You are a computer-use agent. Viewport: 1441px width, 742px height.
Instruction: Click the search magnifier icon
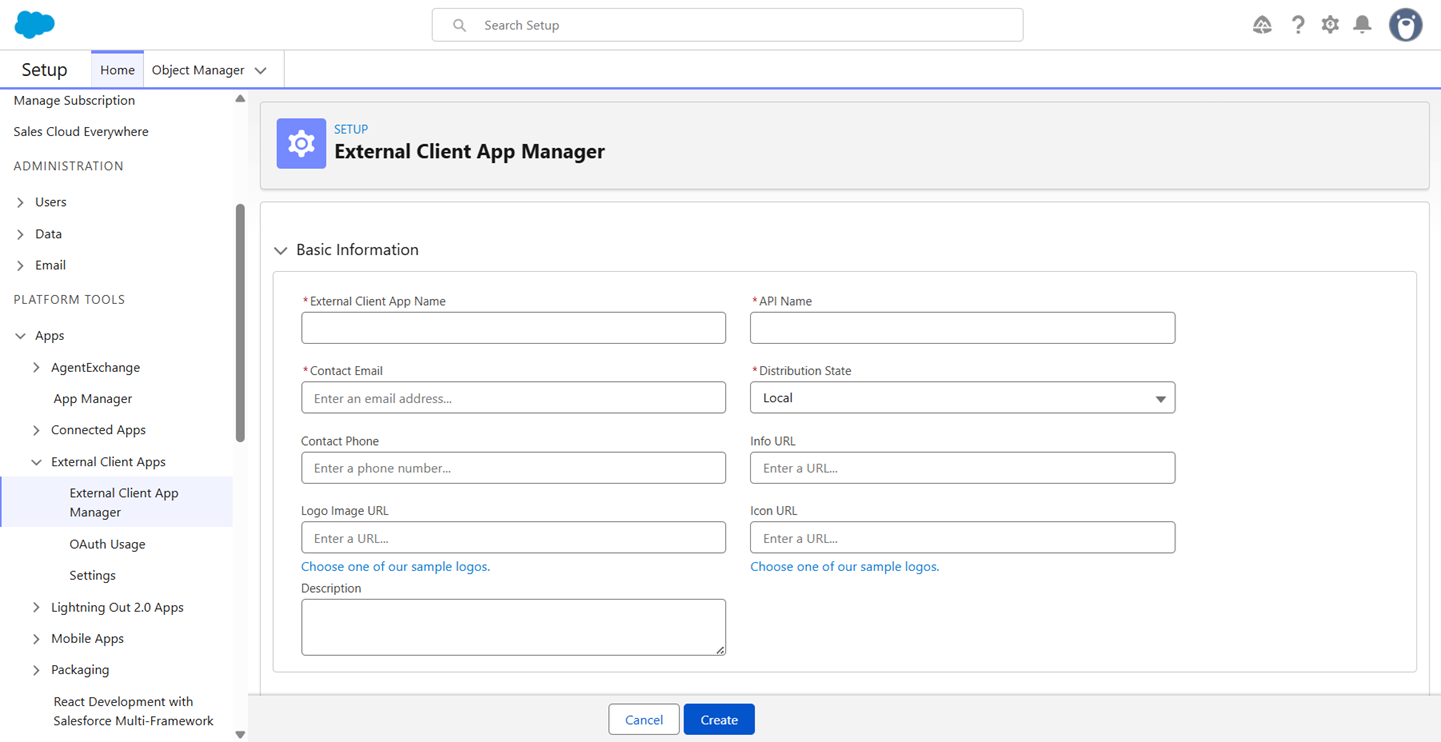click(x=459, y=25)
